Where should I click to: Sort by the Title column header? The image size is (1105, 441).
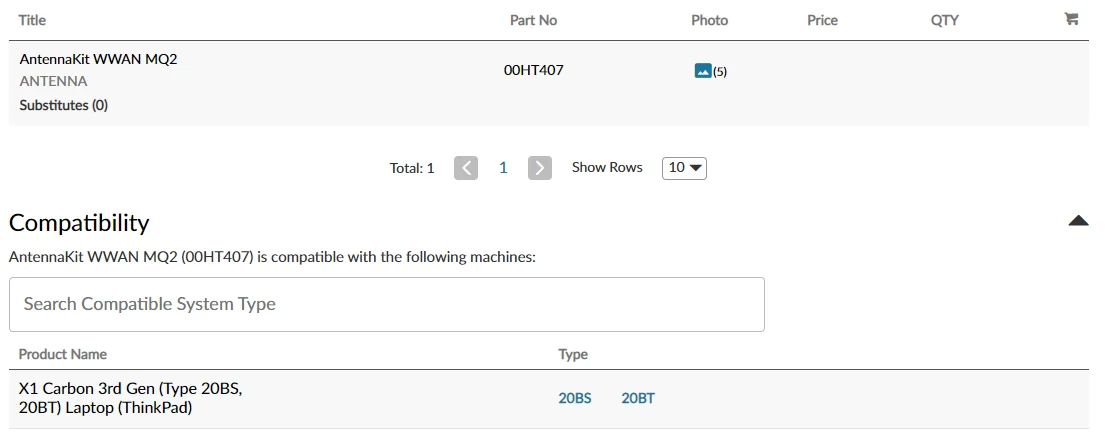click(32, 20)
